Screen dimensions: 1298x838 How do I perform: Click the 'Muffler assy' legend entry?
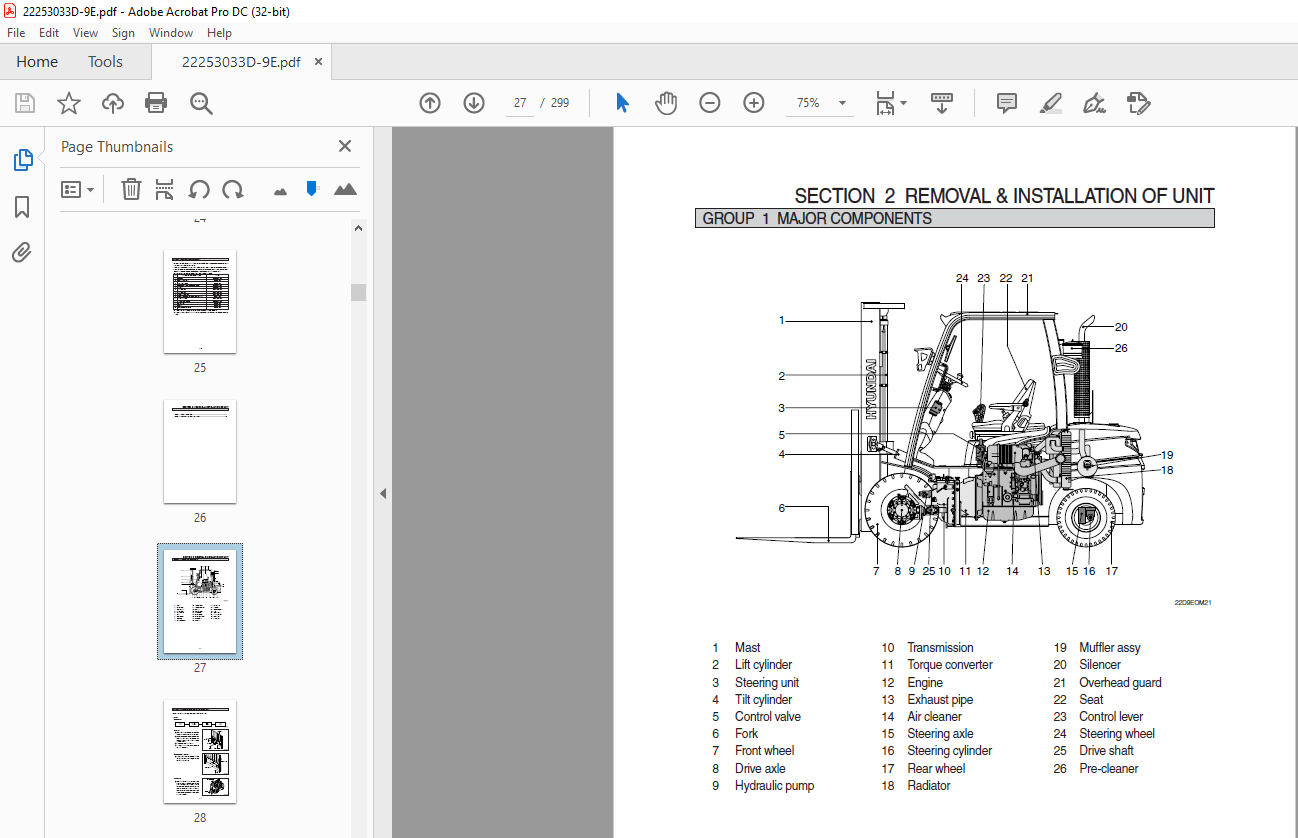click(x=1110, y=648)
